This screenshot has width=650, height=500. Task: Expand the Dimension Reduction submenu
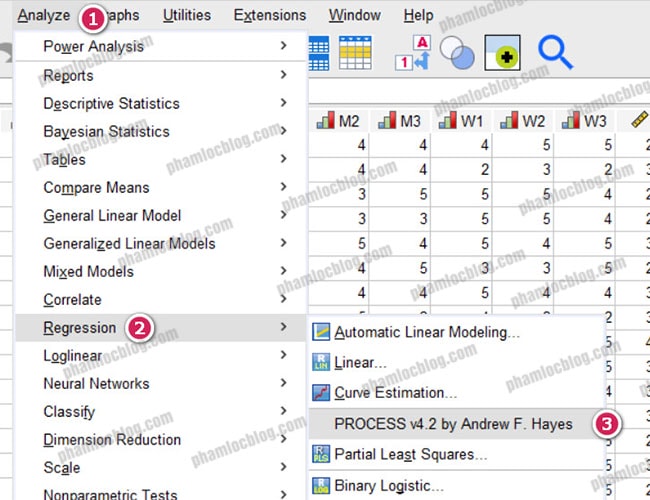112,439
